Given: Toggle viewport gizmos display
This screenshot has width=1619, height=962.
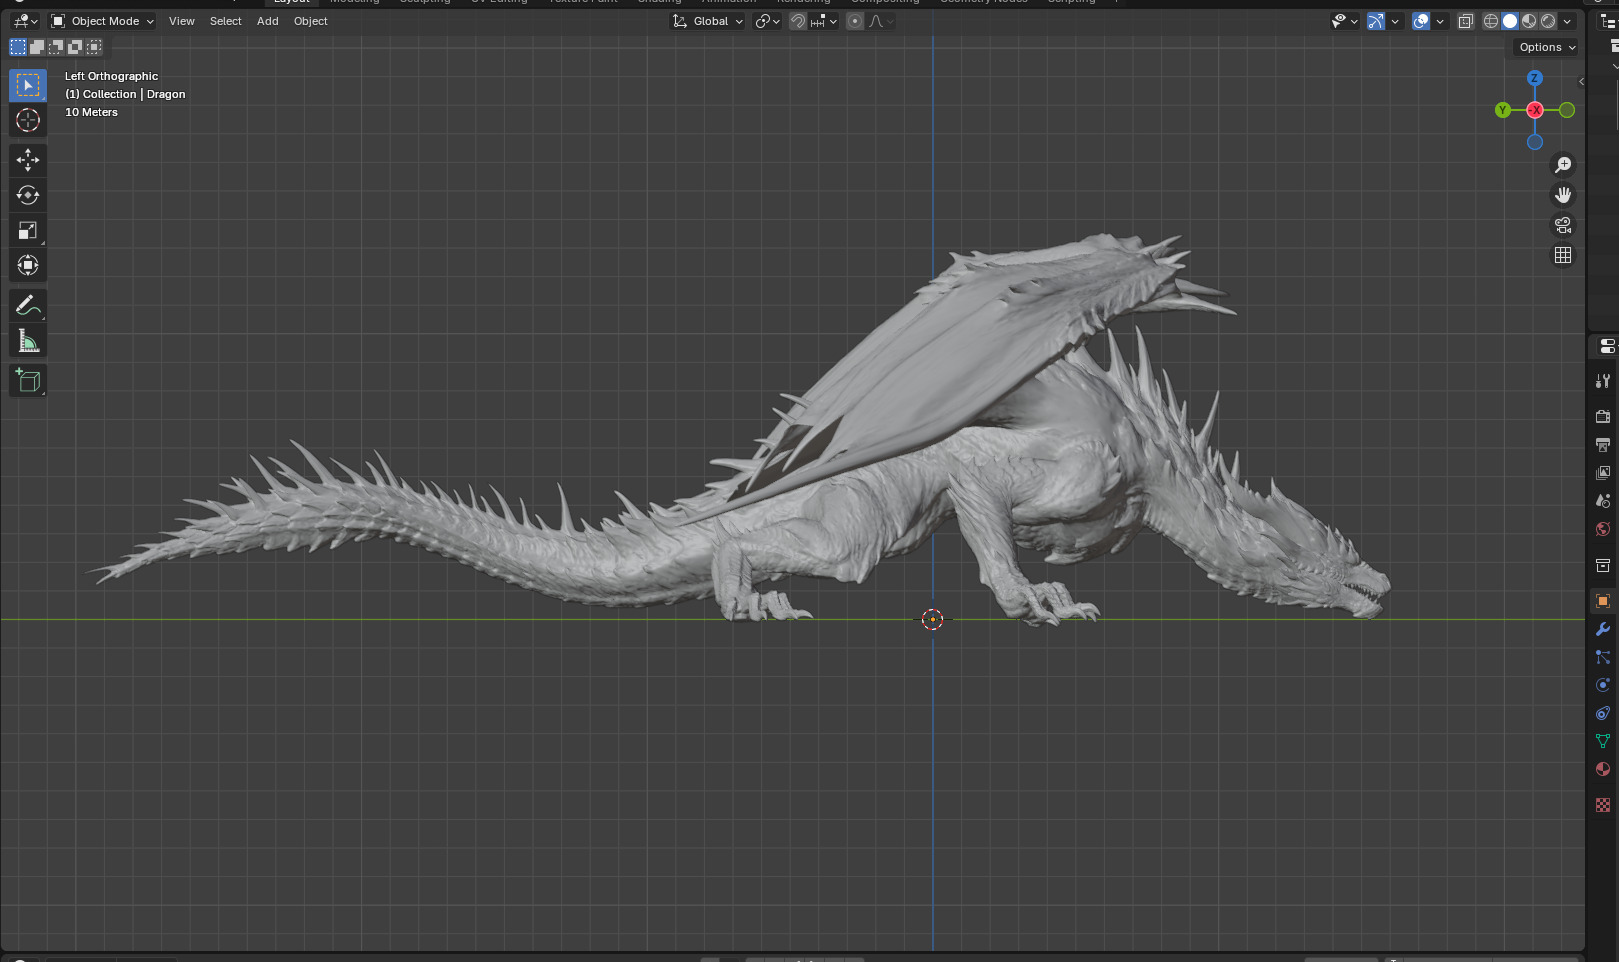Looking at the screenshot, I should tap(1376, 21).
